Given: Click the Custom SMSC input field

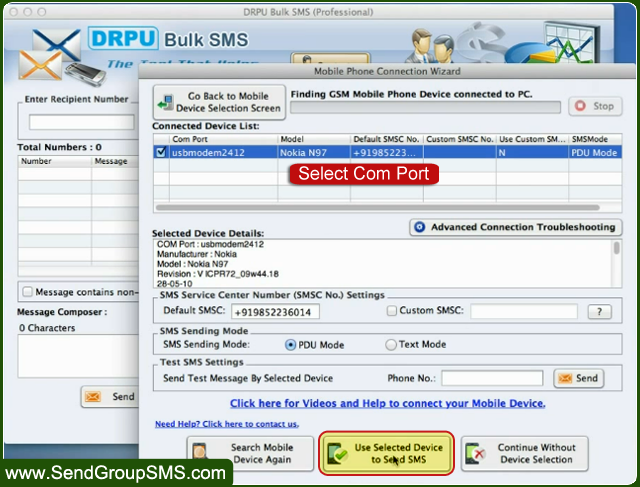Looking at the screenshot, I should tap(524, 311).
